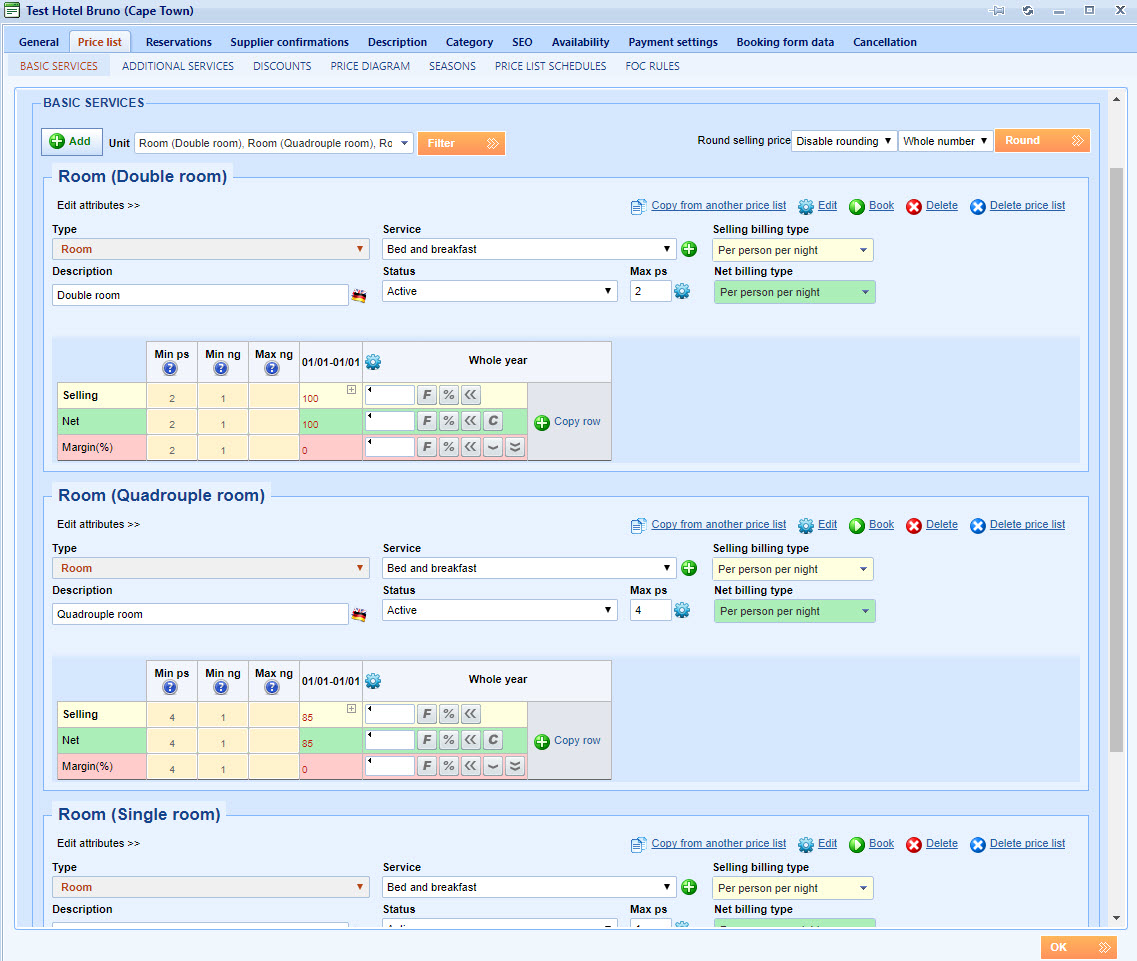This screenshot has height=961, width=1137.
Task: Click the F button in Double room Selling row
Action: pyautogui.click(x=427, y=395)
